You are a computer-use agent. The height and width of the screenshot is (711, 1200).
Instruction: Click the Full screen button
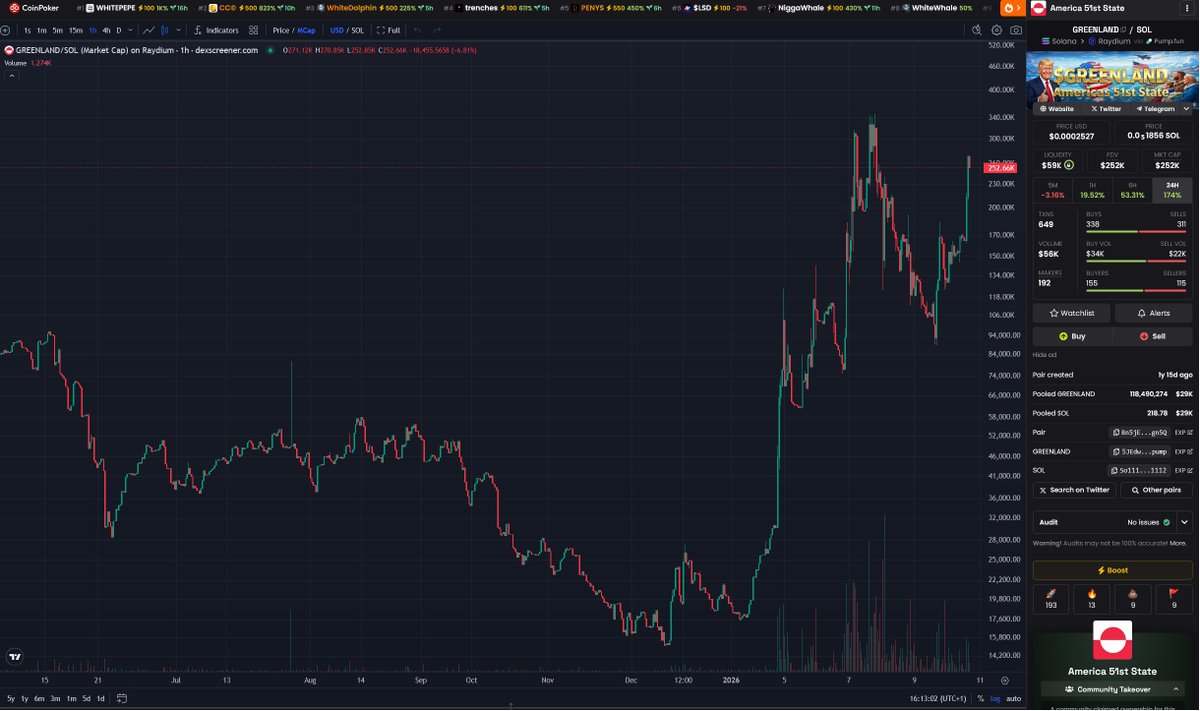pyautogui.click(x=389, y=30)
